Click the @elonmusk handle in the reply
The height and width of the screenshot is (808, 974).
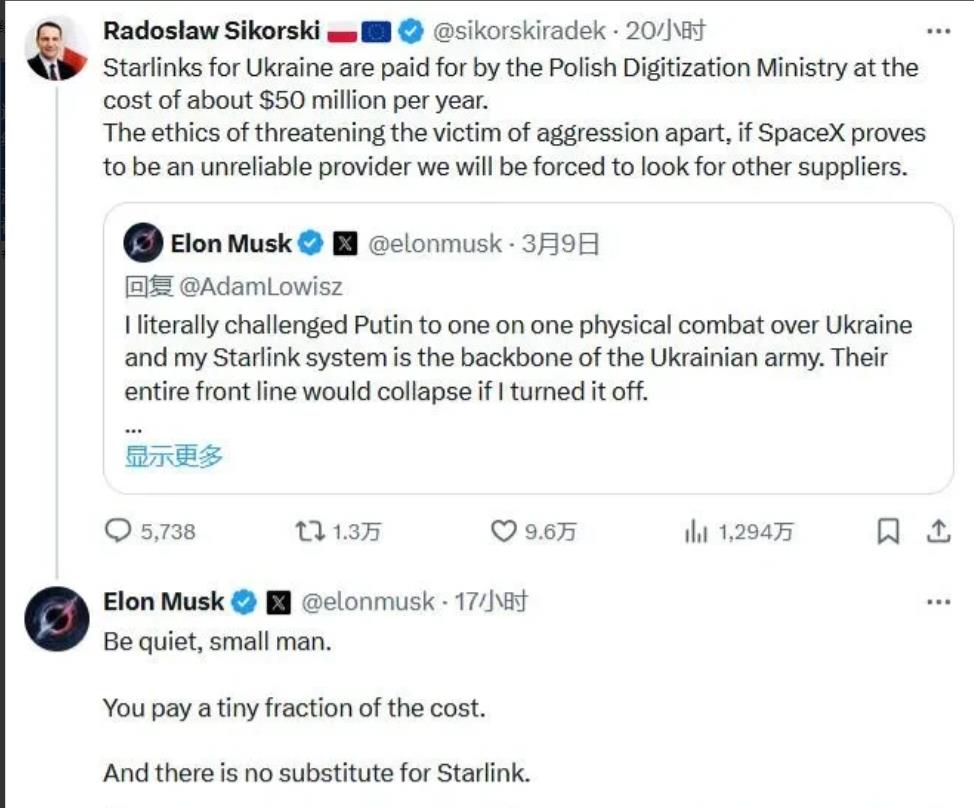(367, 602)
